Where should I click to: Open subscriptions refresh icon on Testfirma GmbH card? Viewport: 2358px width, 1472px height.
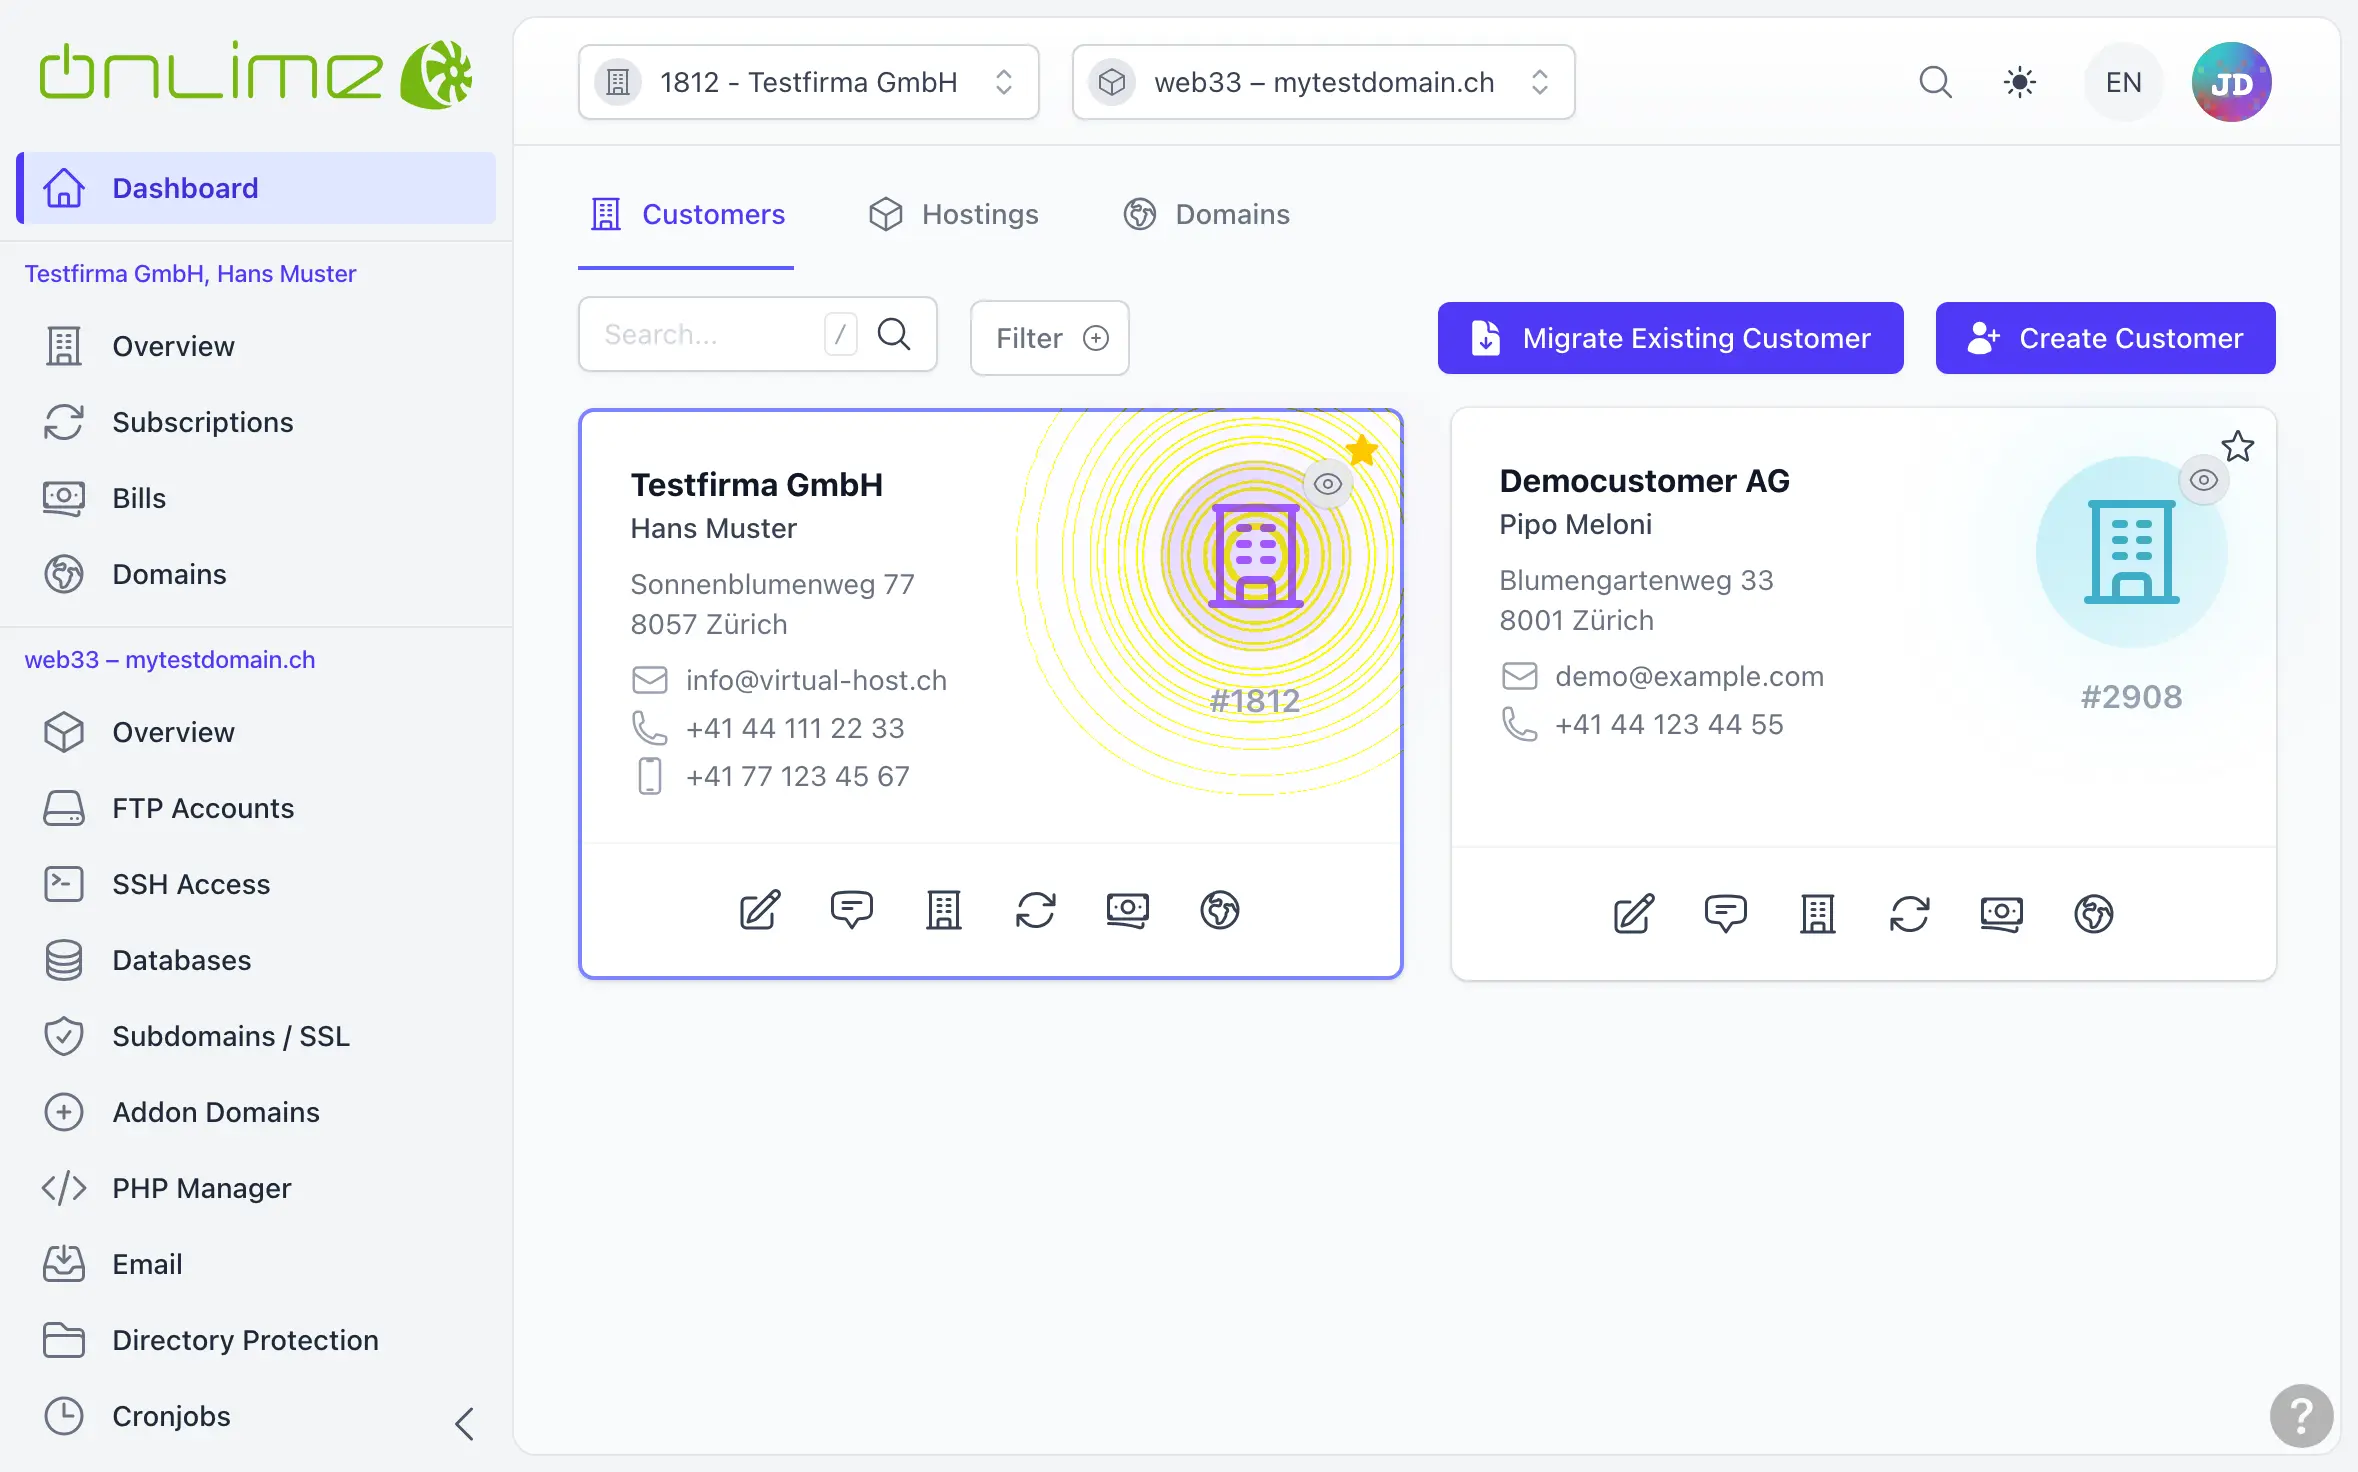point(1036,910)
